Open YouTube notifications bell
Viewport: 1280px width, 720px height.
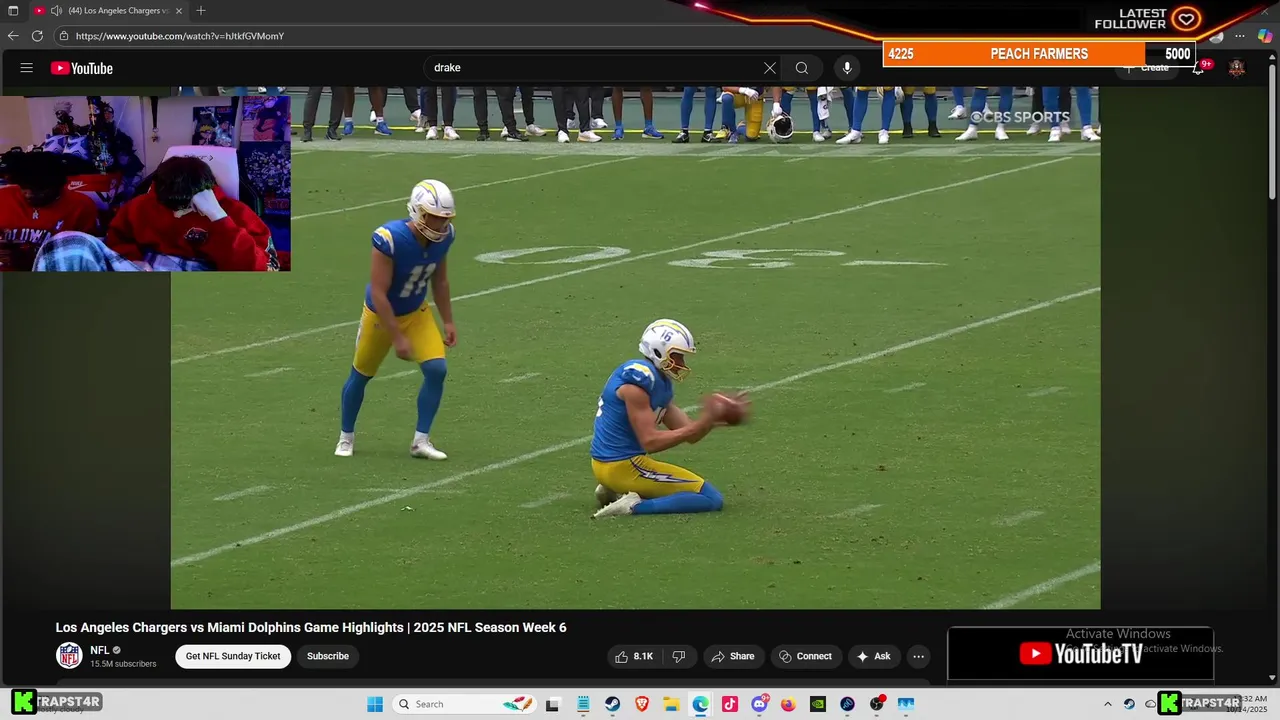point(1199,68)
